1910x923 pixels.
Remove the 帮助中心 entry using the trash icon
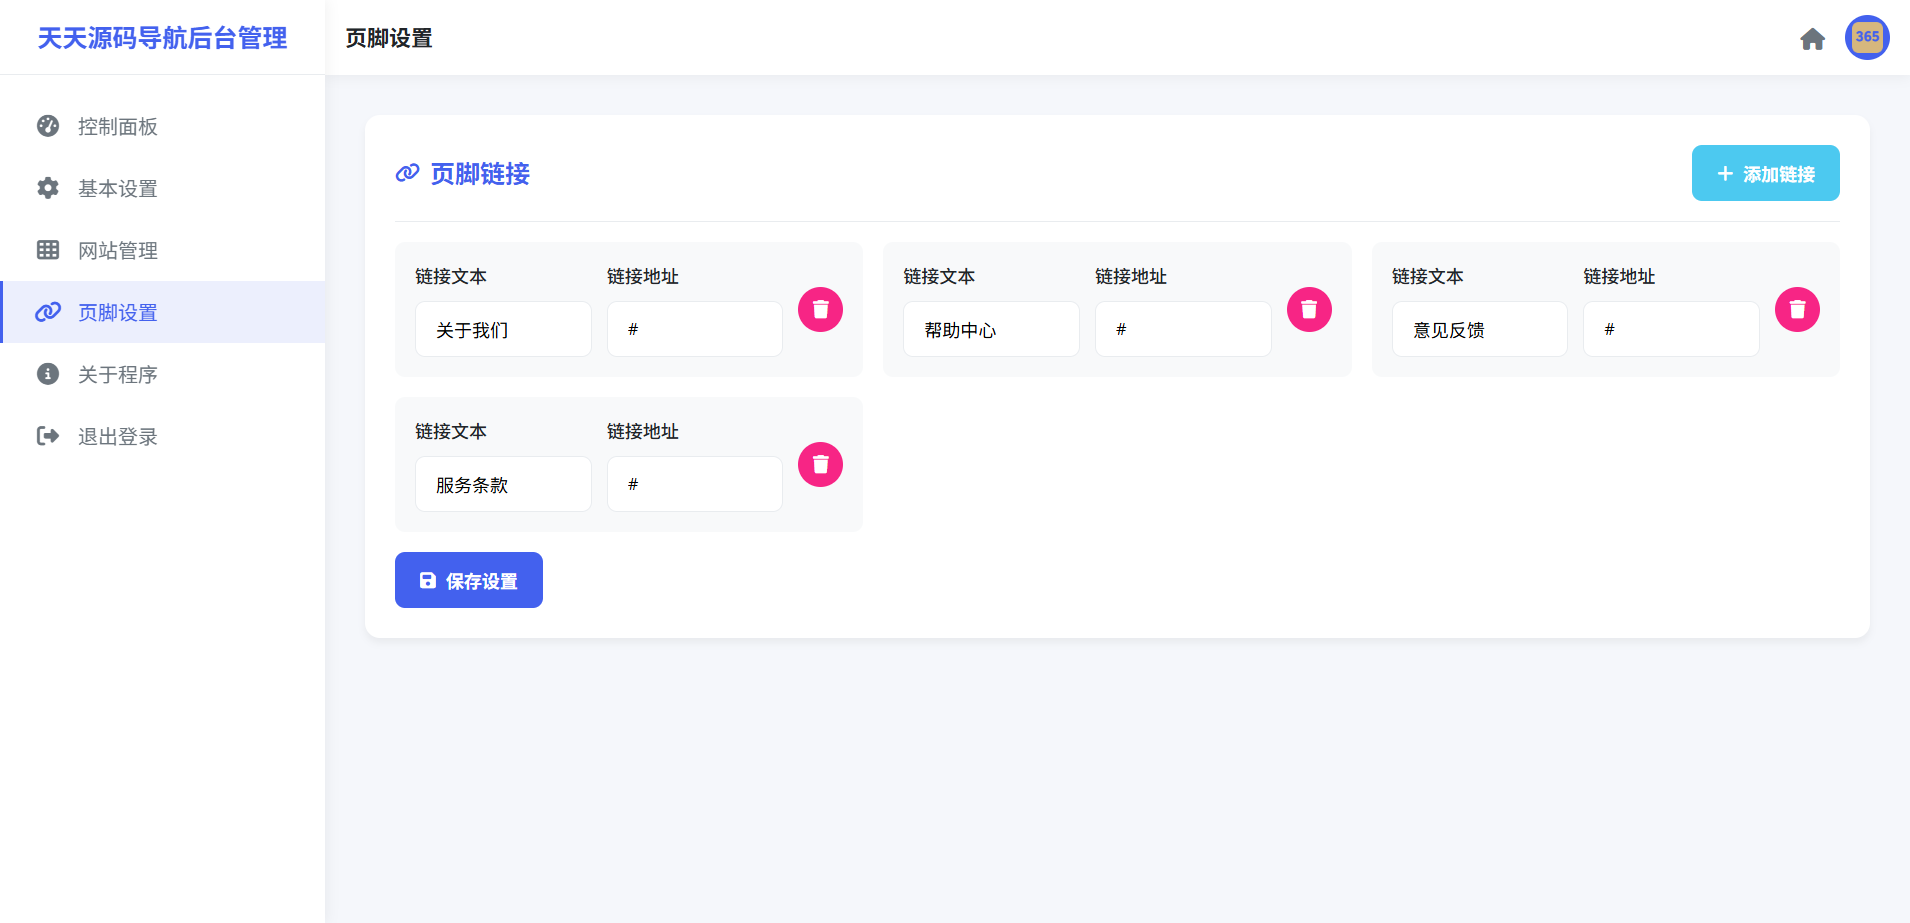pos(1308,309)
